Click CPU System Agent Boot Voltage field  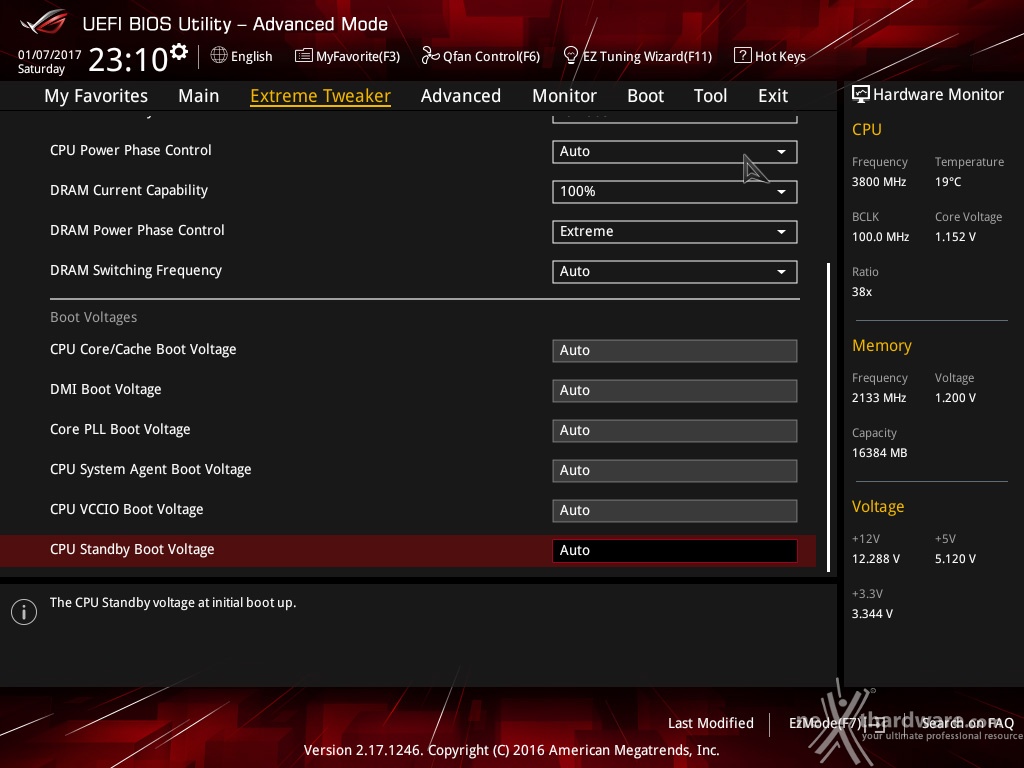(675, 470)
